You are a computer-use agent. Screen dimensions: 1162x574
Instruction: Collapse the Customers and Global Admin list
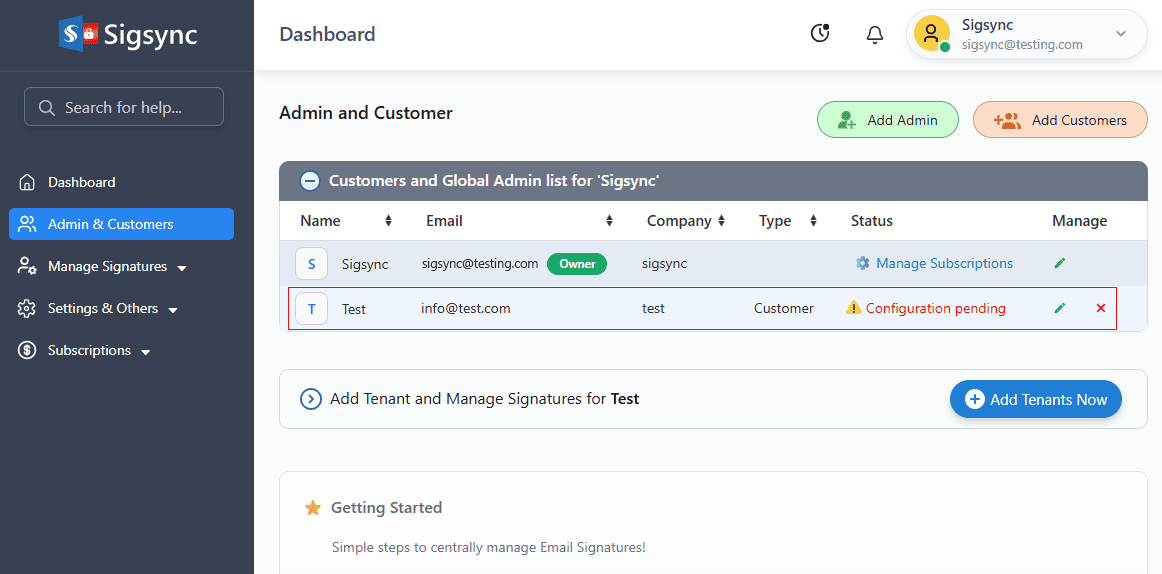click(310, 181)
